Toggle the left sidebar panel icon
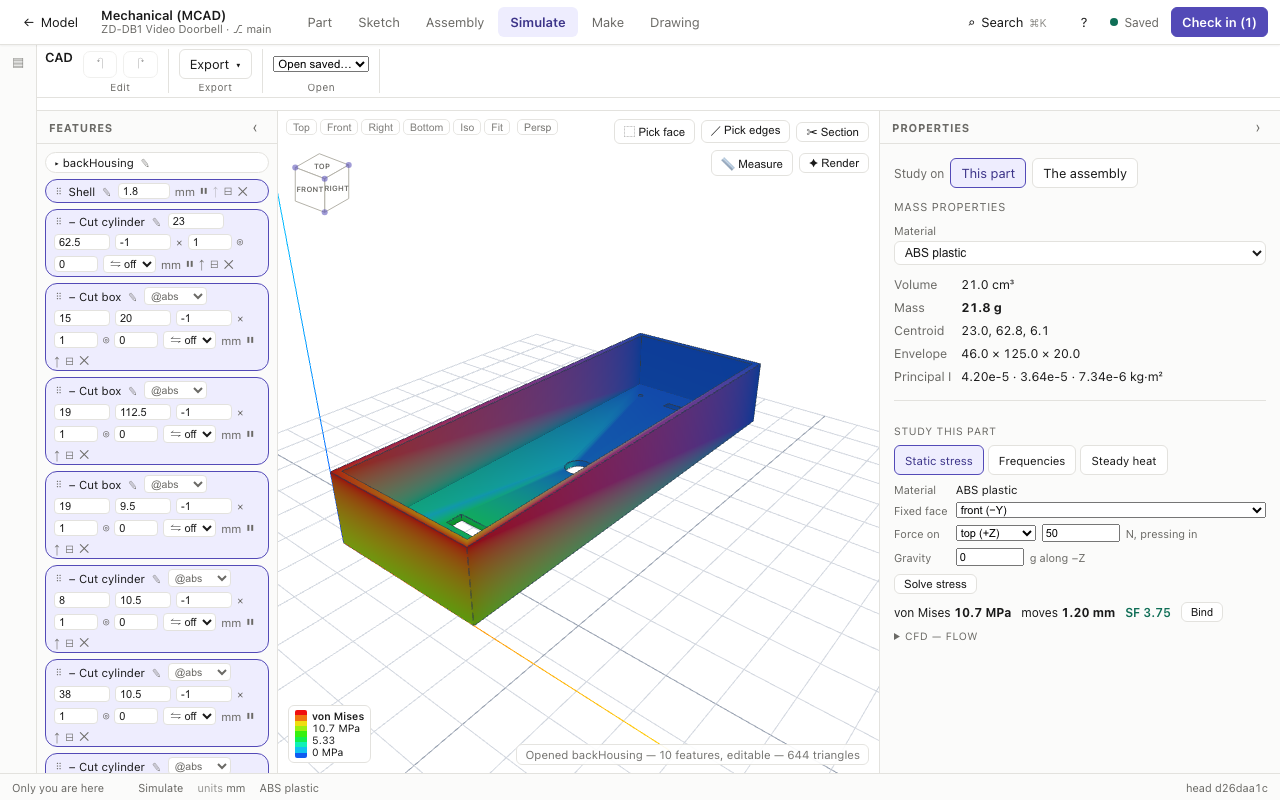Viewport: 1280px width, 800px height. pyautogui.click(x=18, y=63)
